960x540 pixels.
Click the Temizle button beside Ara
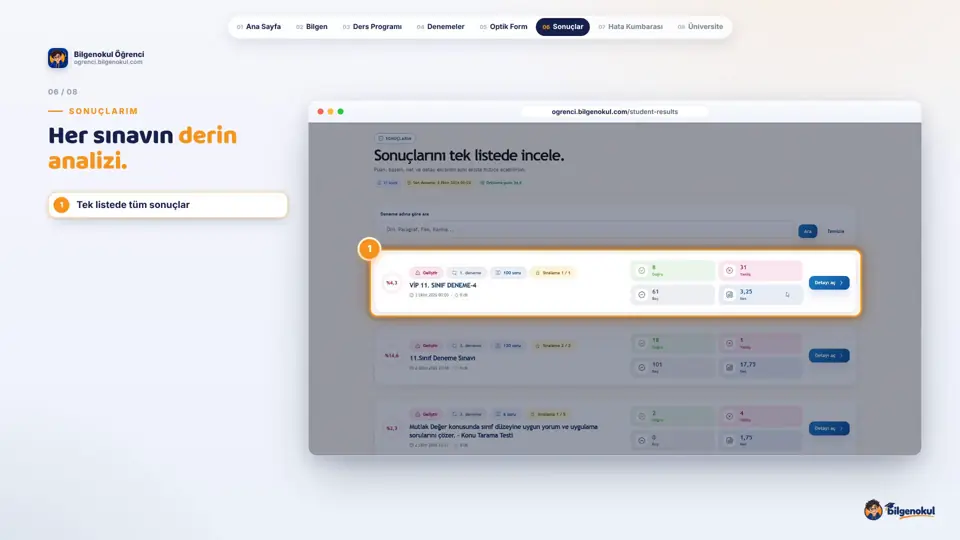click(836, 231)
